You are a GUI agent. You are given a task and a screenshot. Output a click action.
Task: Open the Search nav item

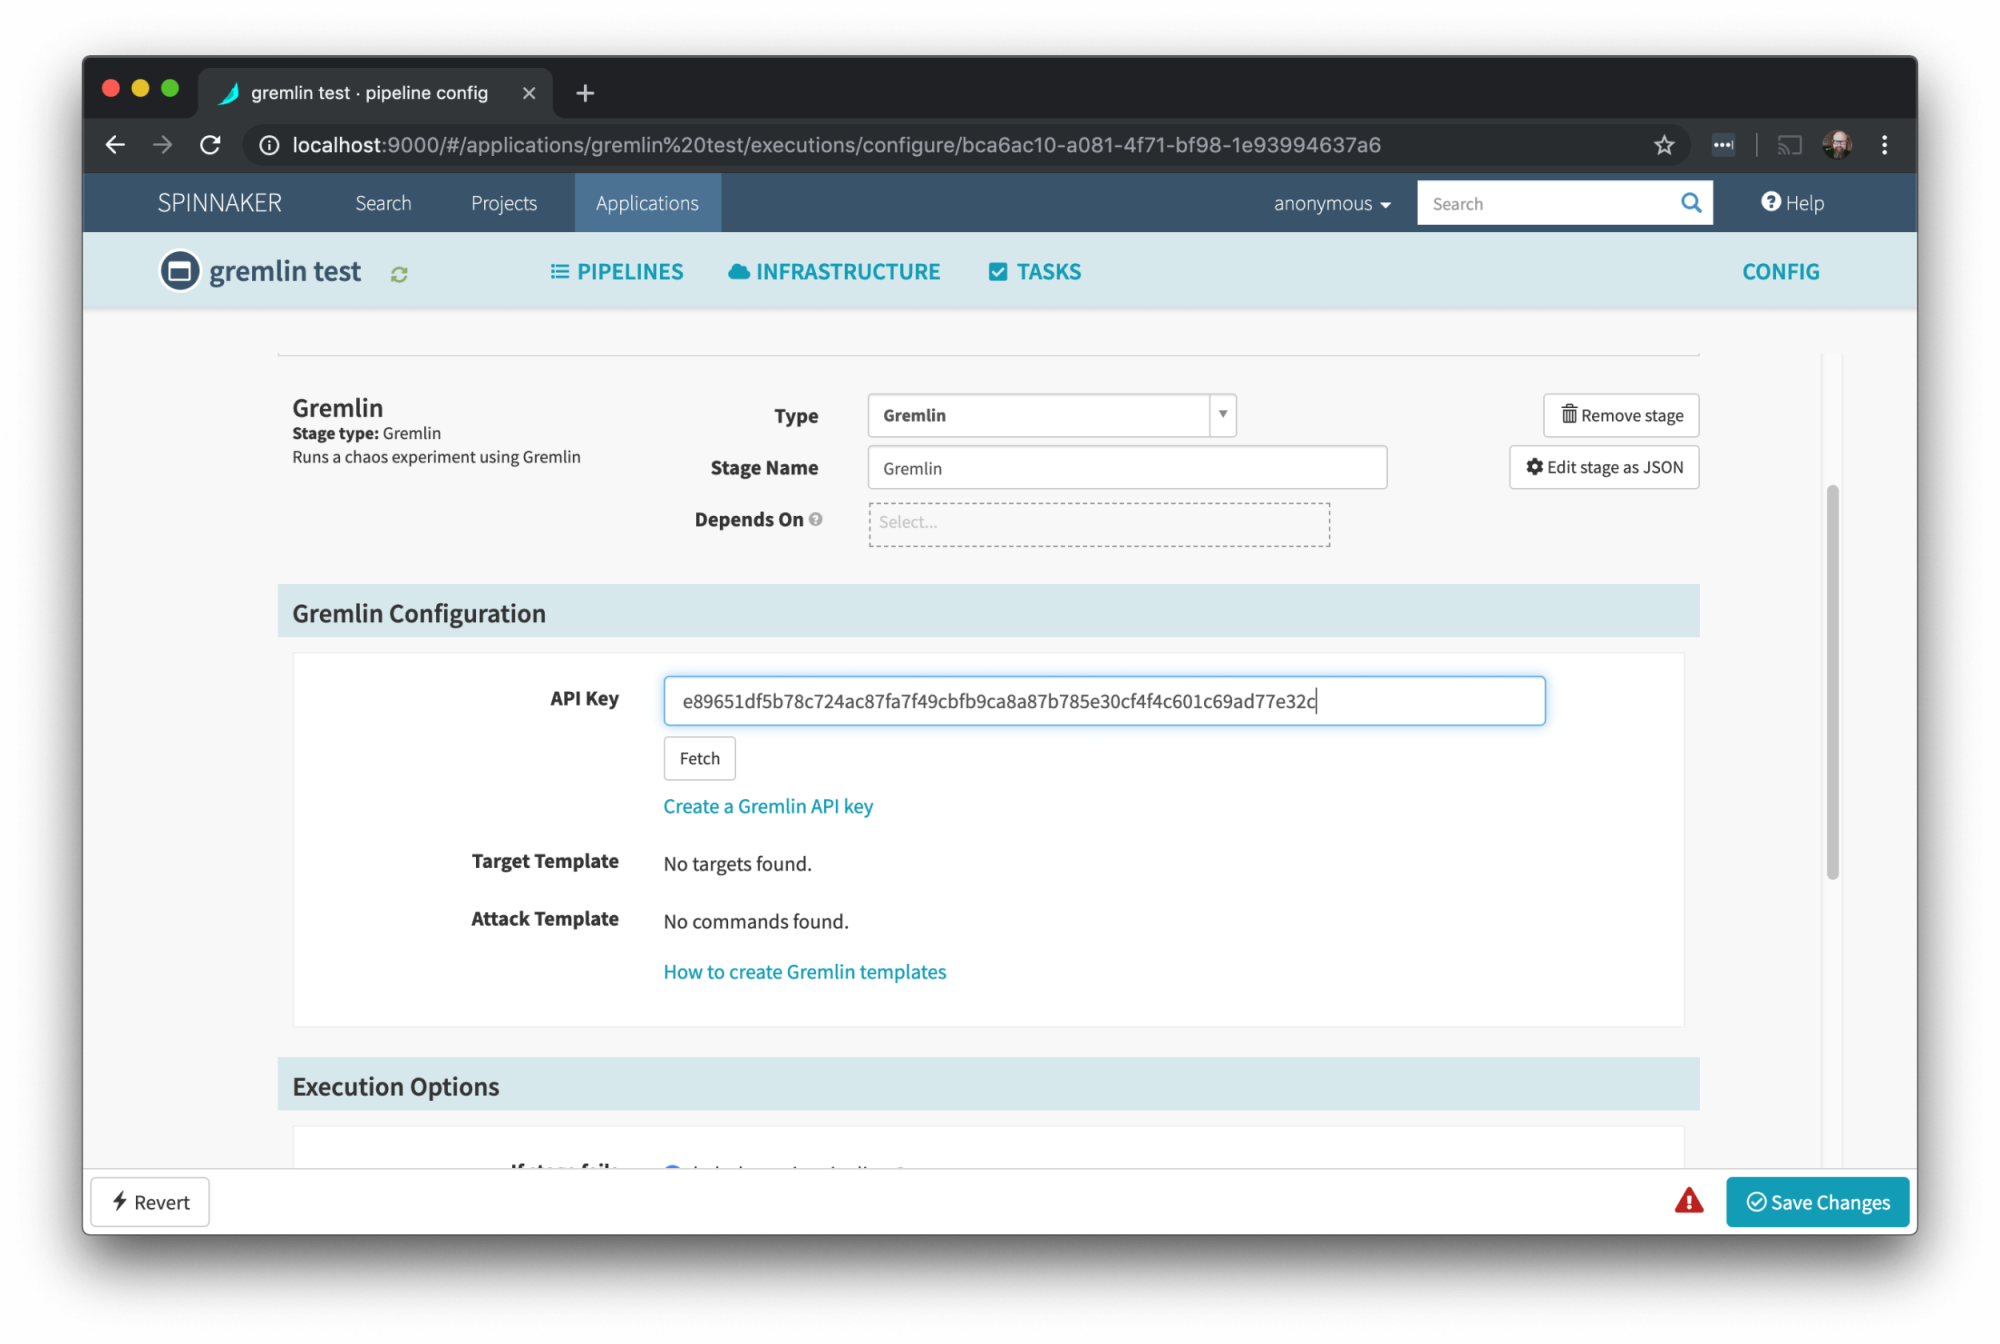click(x=383, y=203)
